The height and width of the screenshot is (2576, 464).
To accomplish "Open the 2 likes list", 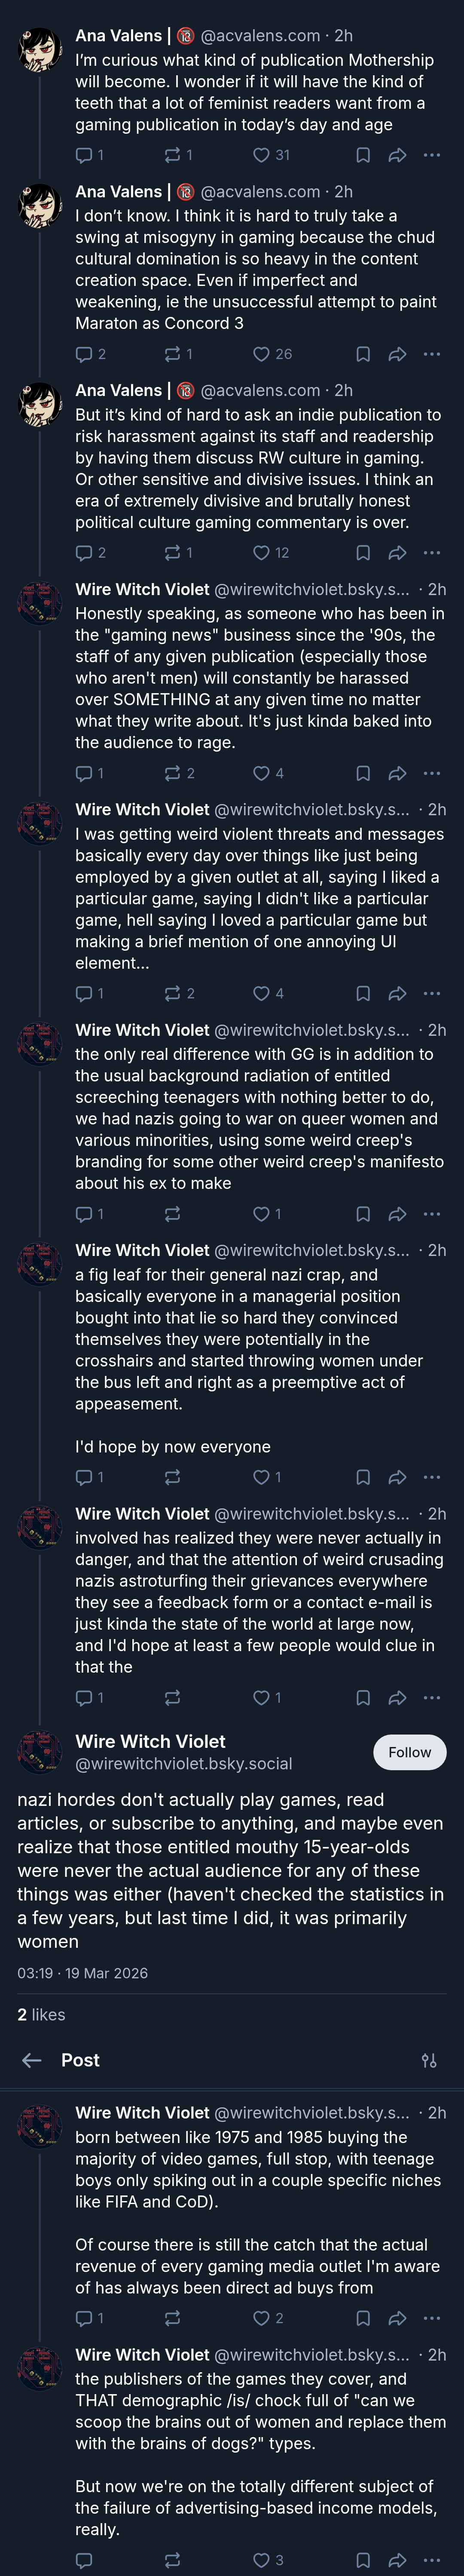I will [41, 2014].
